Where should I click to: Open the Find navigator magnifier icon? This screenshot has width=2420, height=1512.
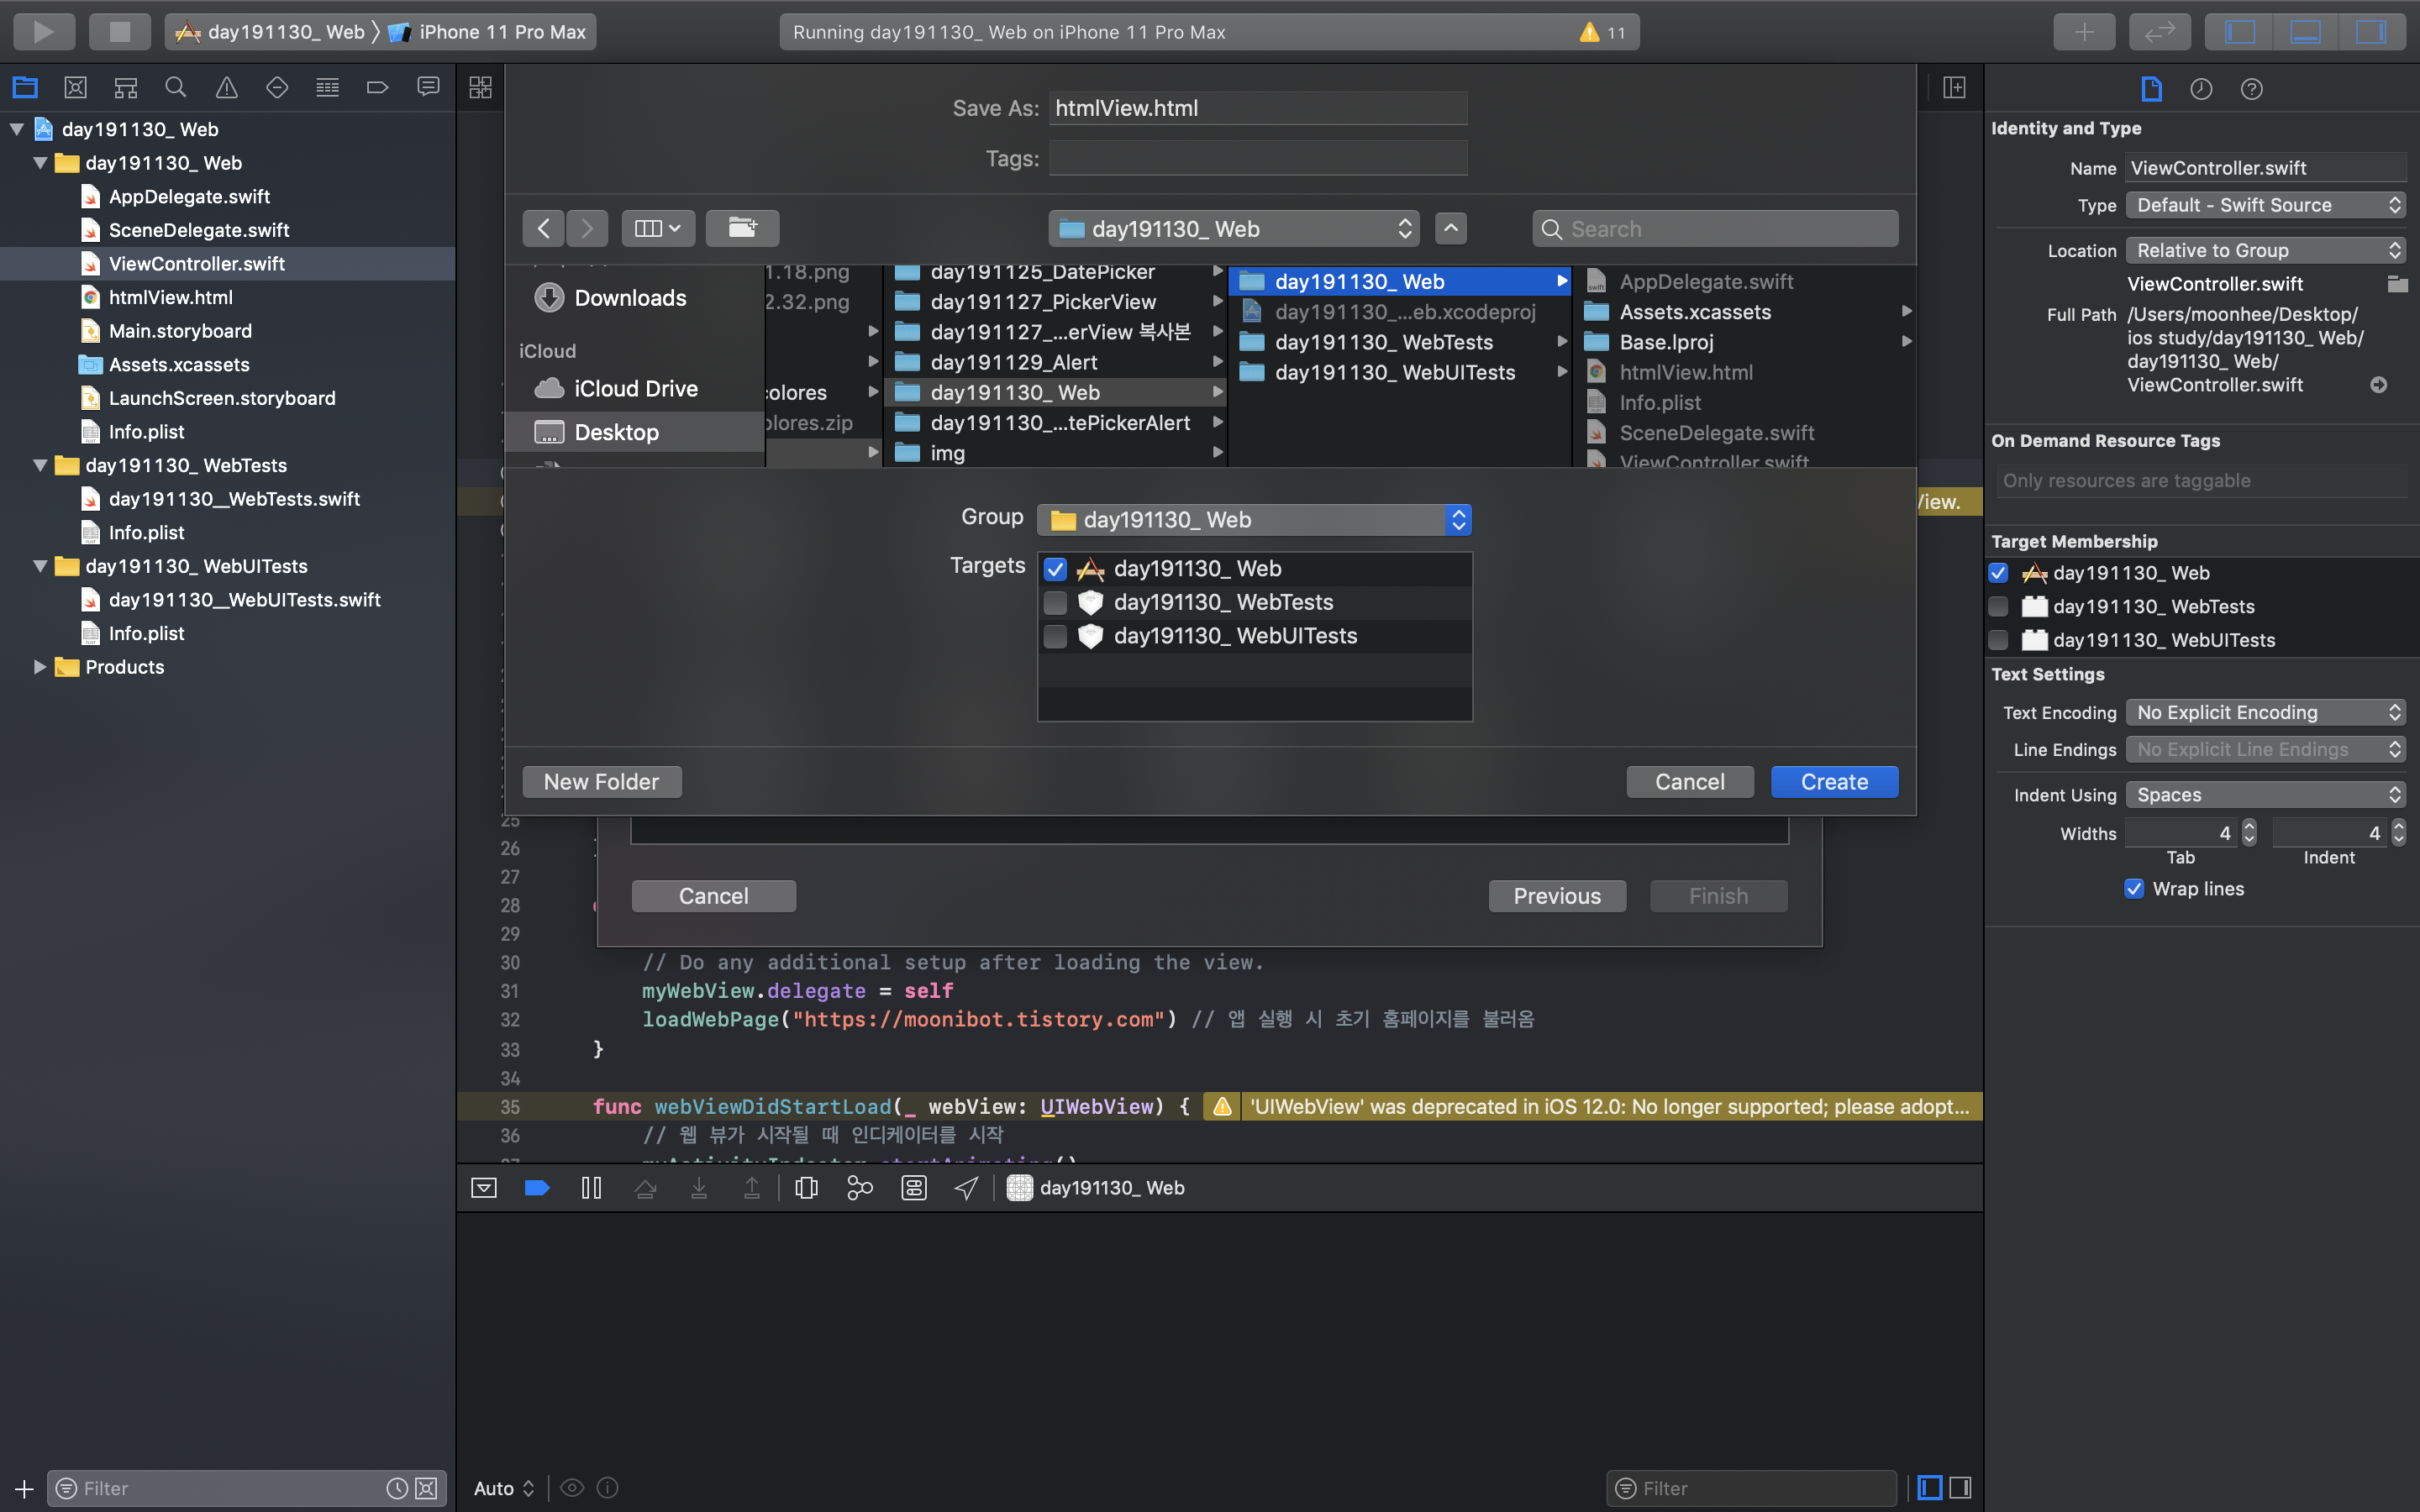176,88
